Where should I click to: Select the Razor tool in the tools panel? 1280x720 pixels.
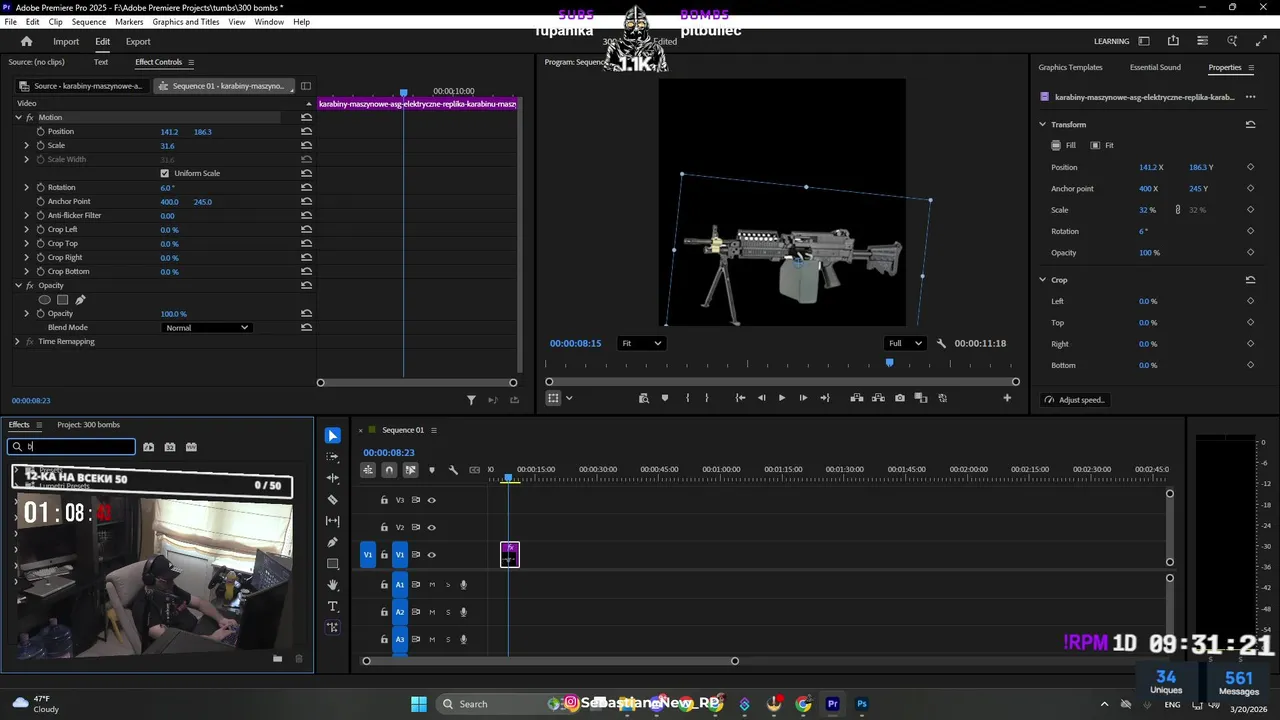333,499
